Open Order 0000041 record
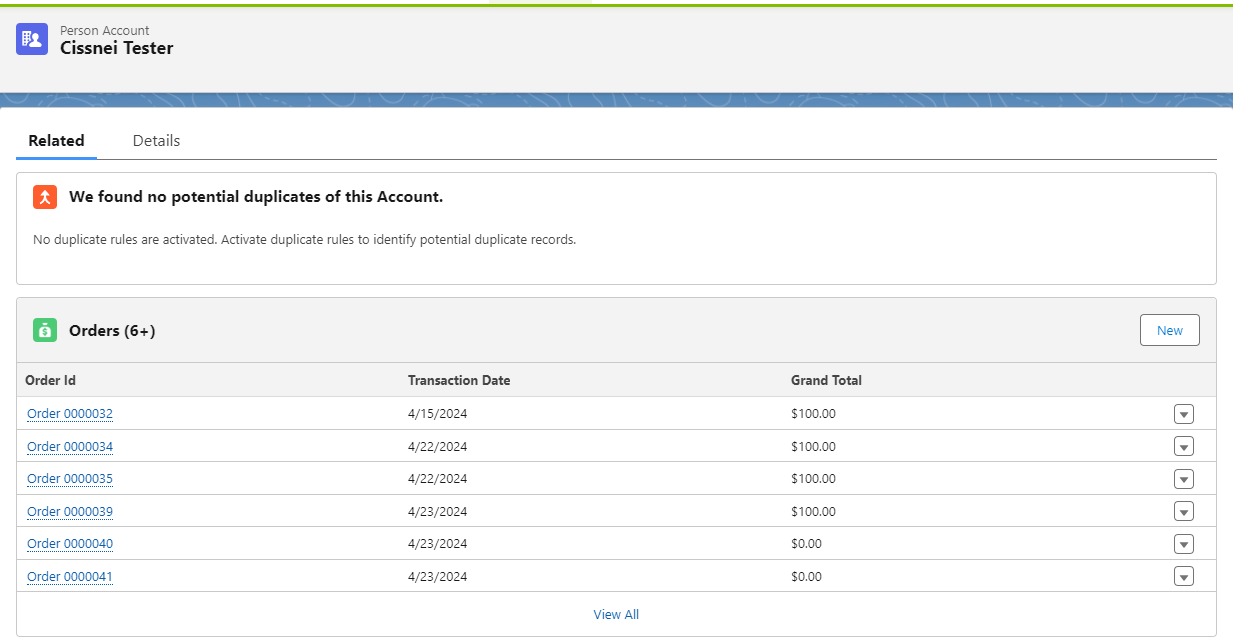This screenshot has width=1233, height=641. coord(70,577)
